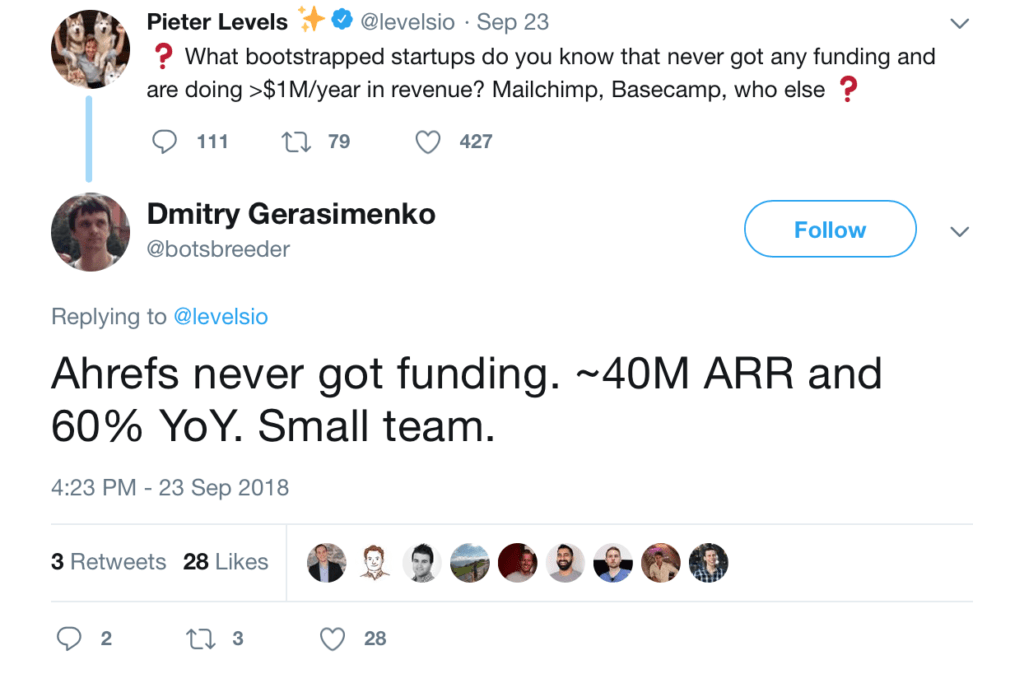
Task: Click the verified badge next to Pieter Levels
Action: tap(342, 20)
